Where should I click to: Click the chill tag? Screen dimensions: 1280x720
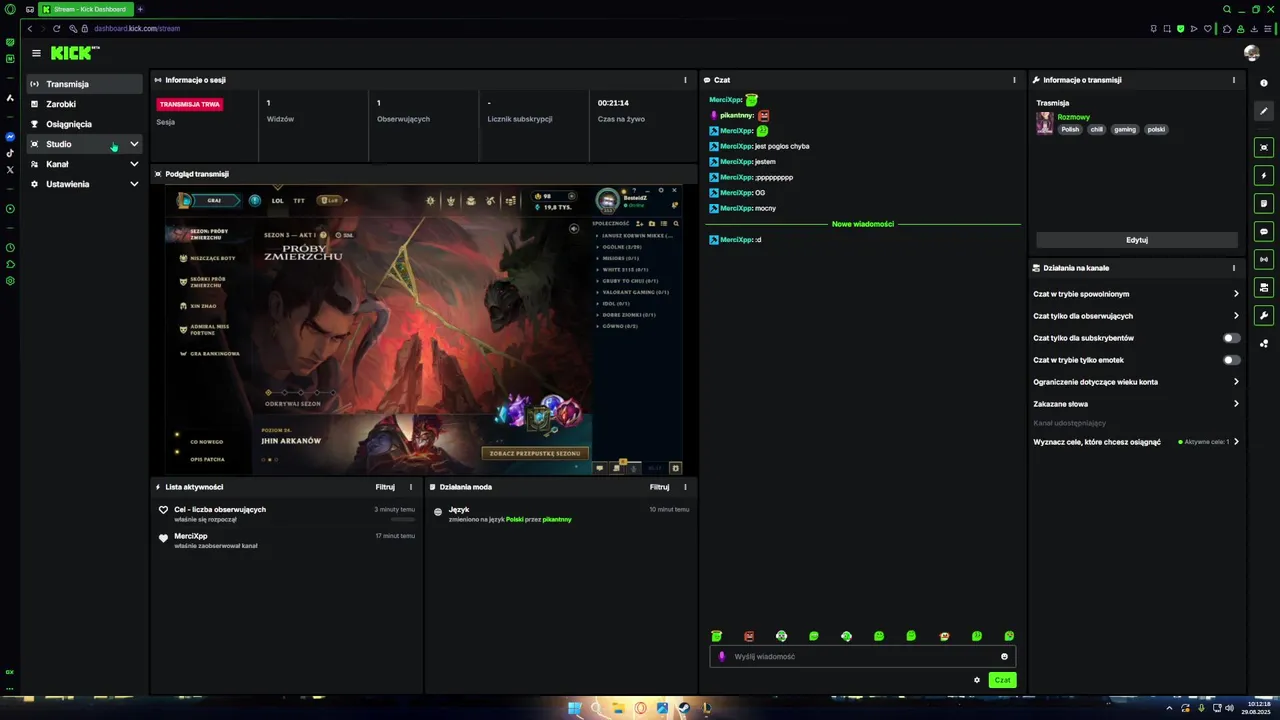(1097, 129)
